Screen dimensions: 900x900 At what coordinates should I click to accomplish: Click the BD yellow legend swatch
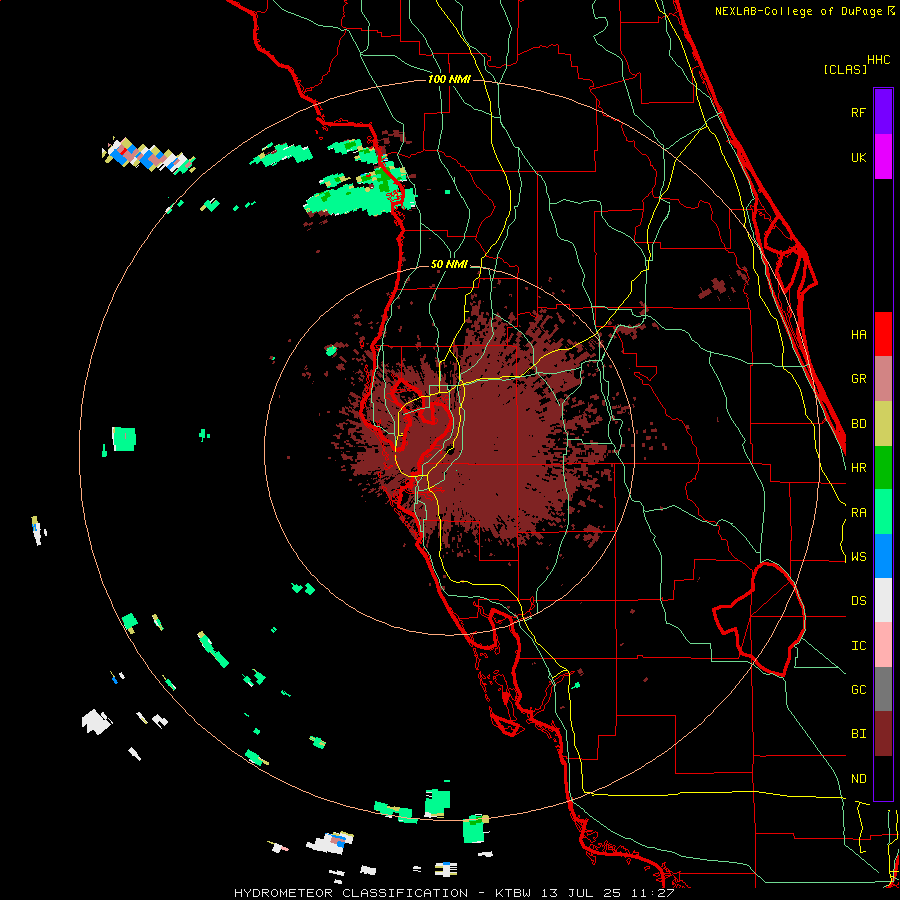click(883, 424)
